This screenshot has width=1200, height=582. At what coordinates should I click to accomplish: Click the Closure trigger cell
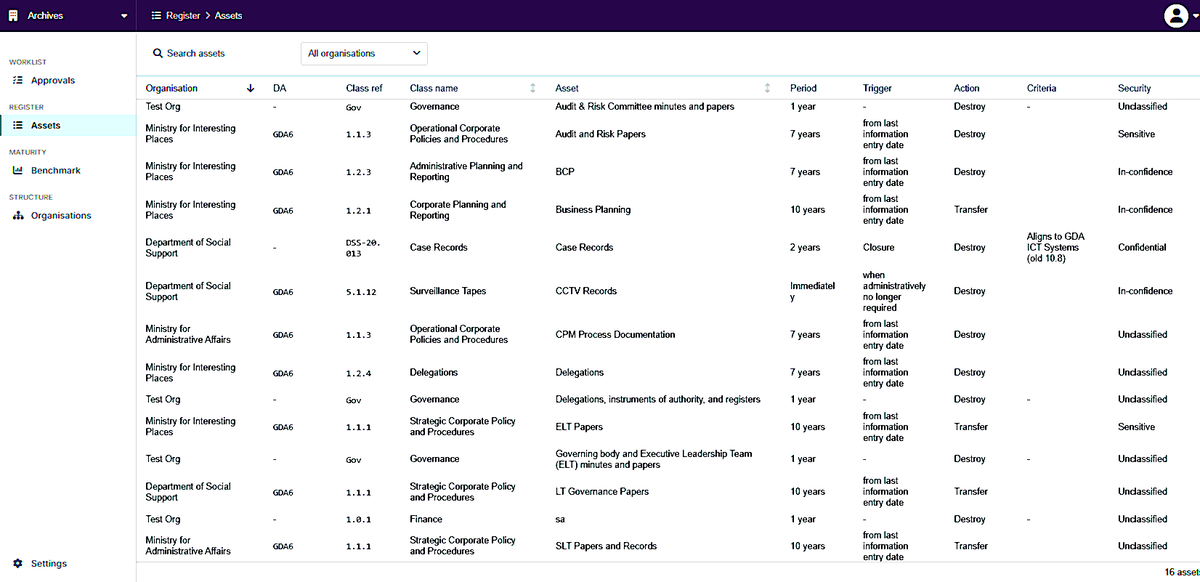[879, 247]
